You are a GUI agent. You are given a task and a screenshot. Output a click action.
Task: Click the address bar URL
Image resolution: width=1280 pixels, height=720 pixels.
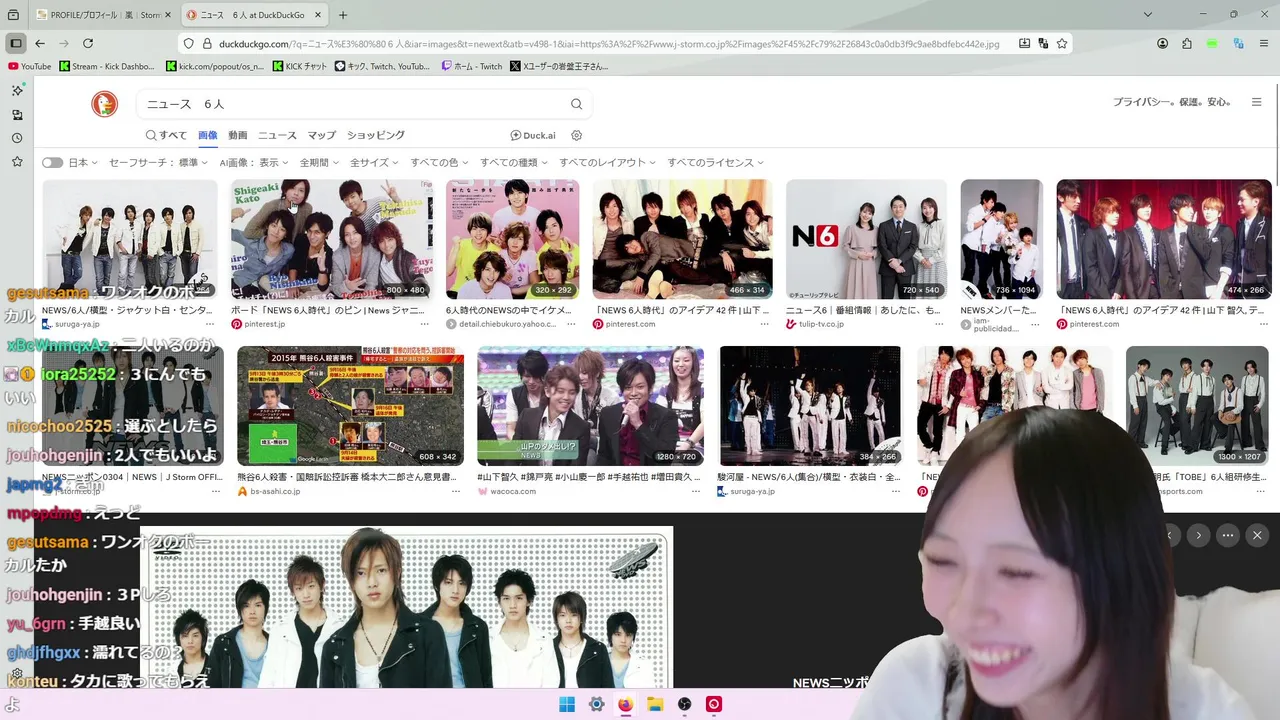point(608,43)
